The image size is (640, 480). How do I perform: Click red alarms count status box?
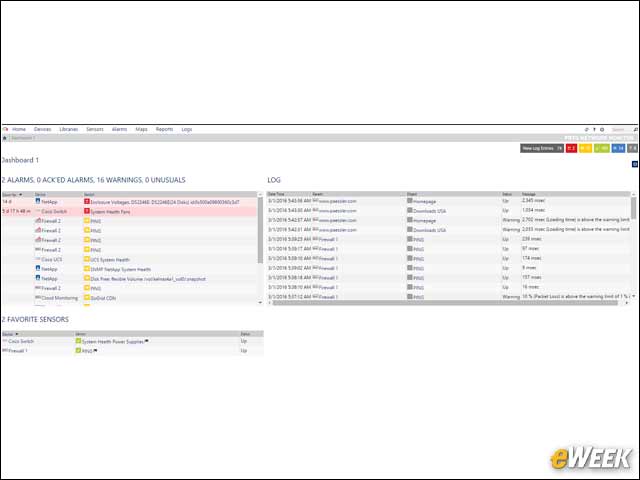pyautogui.click(x=571, y=148)
